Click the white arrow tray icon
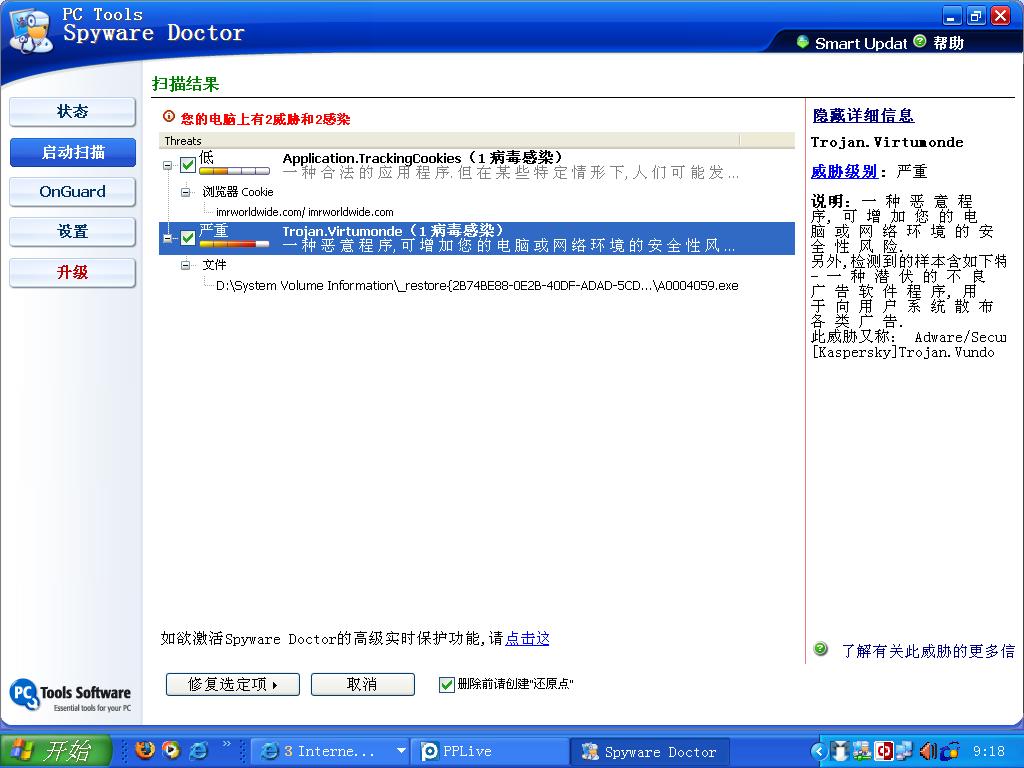The width and height of the screenshot is (1024, 768). click(x=840, y=751)
